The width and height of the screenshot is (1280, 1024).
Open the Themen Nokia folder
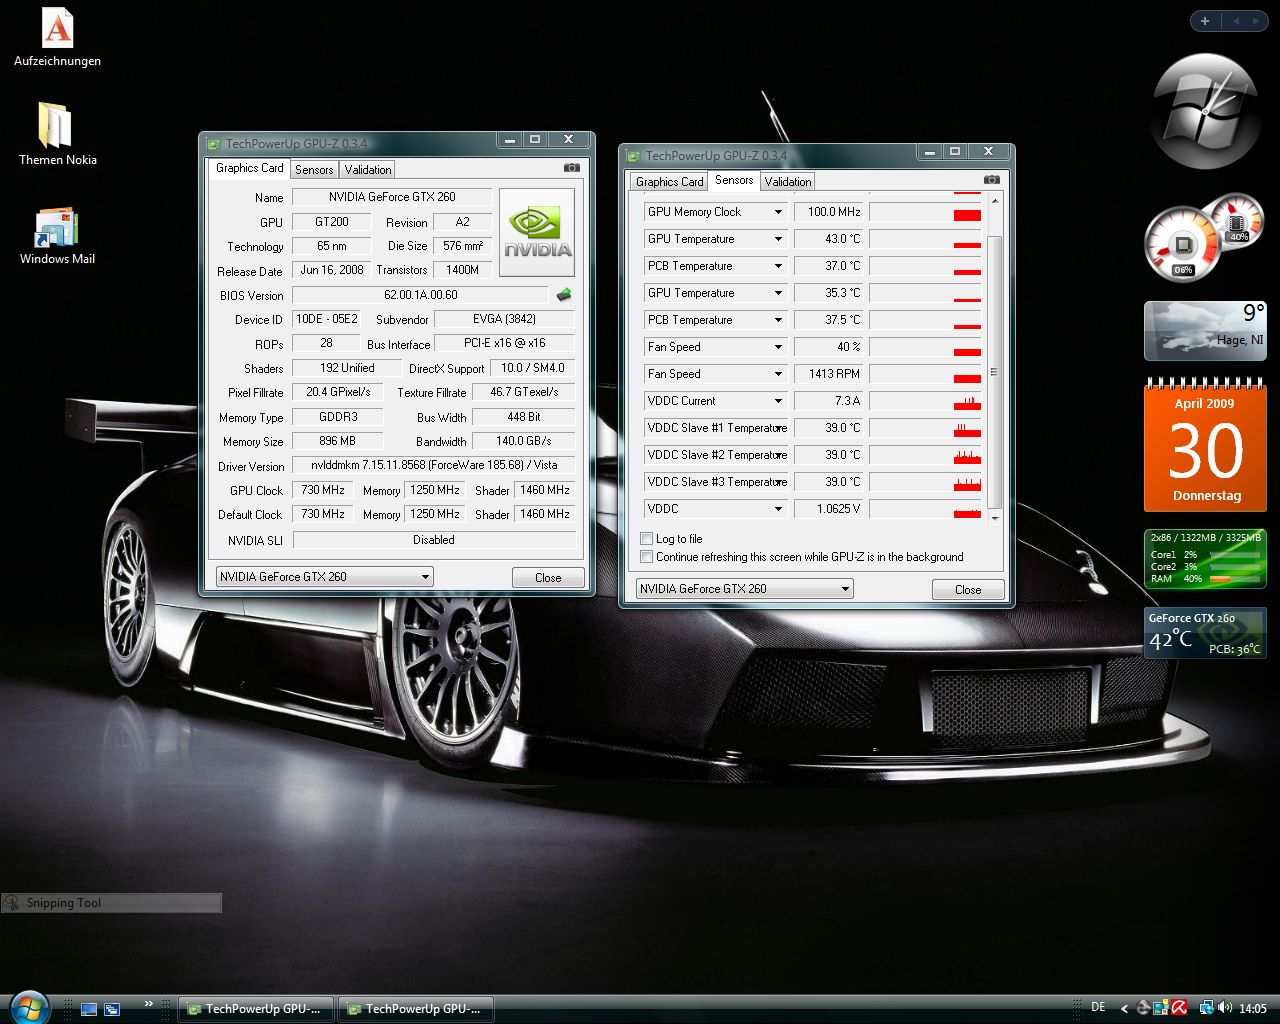[57, 133]
